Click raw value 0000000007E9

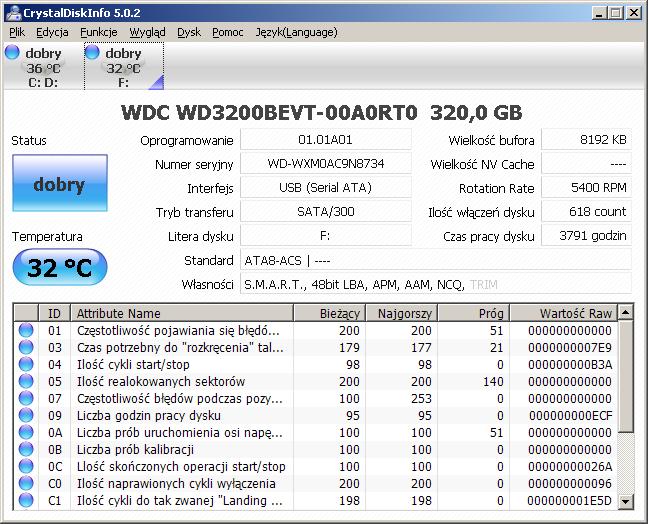click(x=569, y=348)
